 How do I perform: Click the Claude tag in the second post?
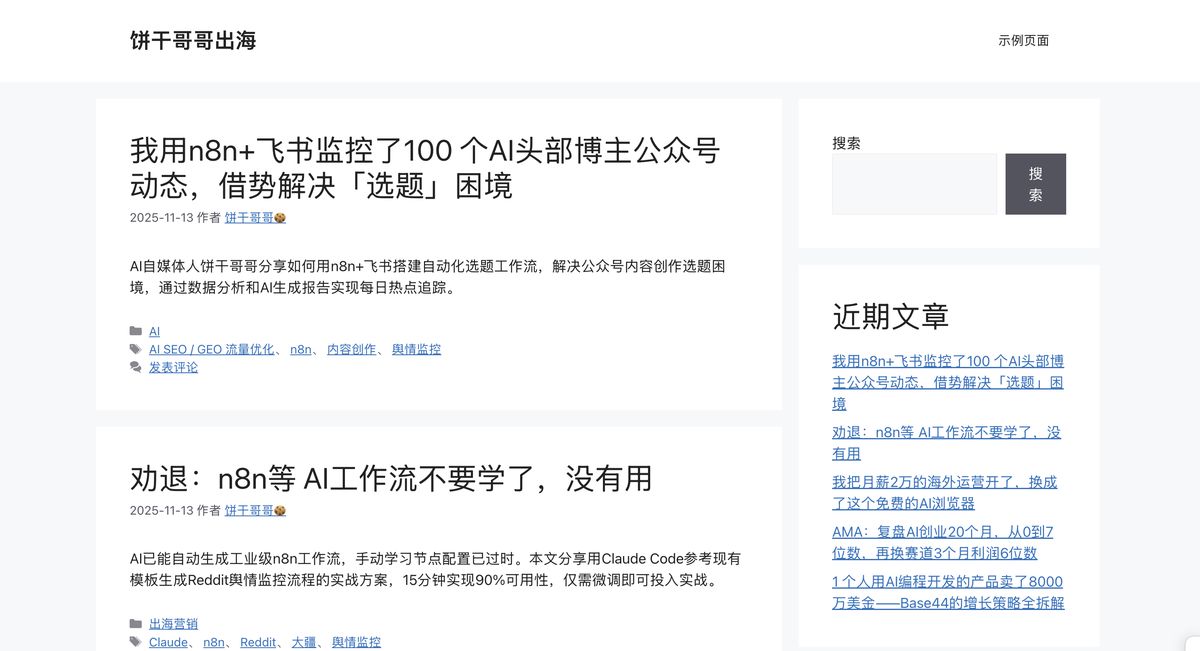[167, 642]
